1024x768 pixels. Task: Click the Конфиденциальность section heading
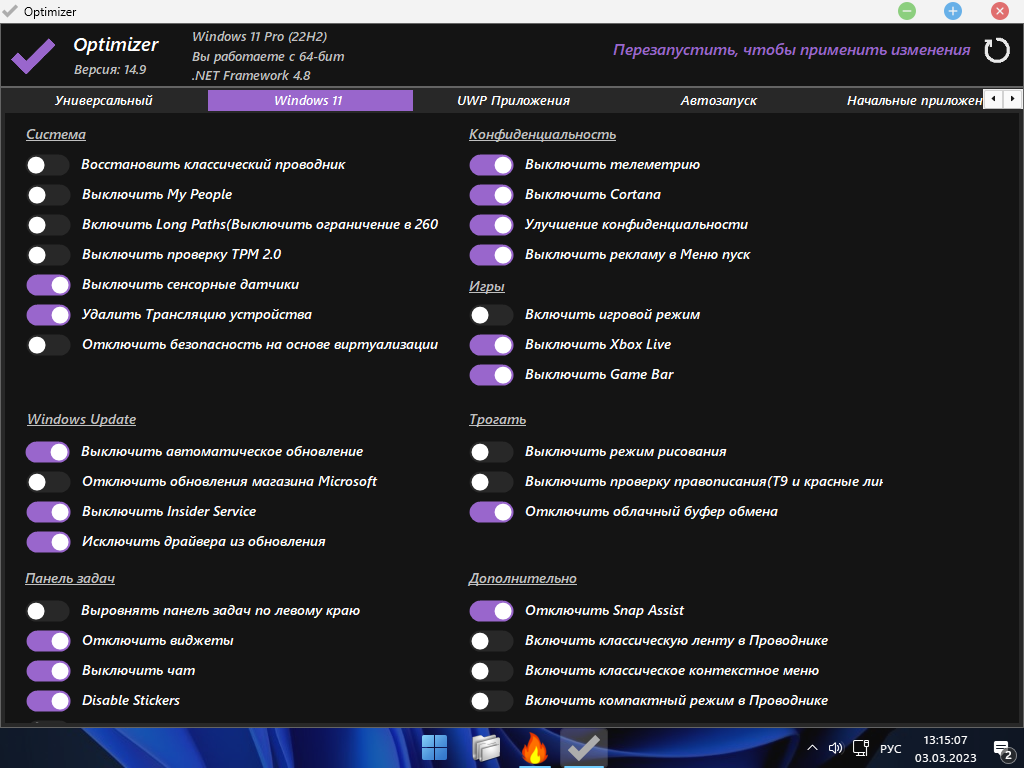click(x=542, y=135)
